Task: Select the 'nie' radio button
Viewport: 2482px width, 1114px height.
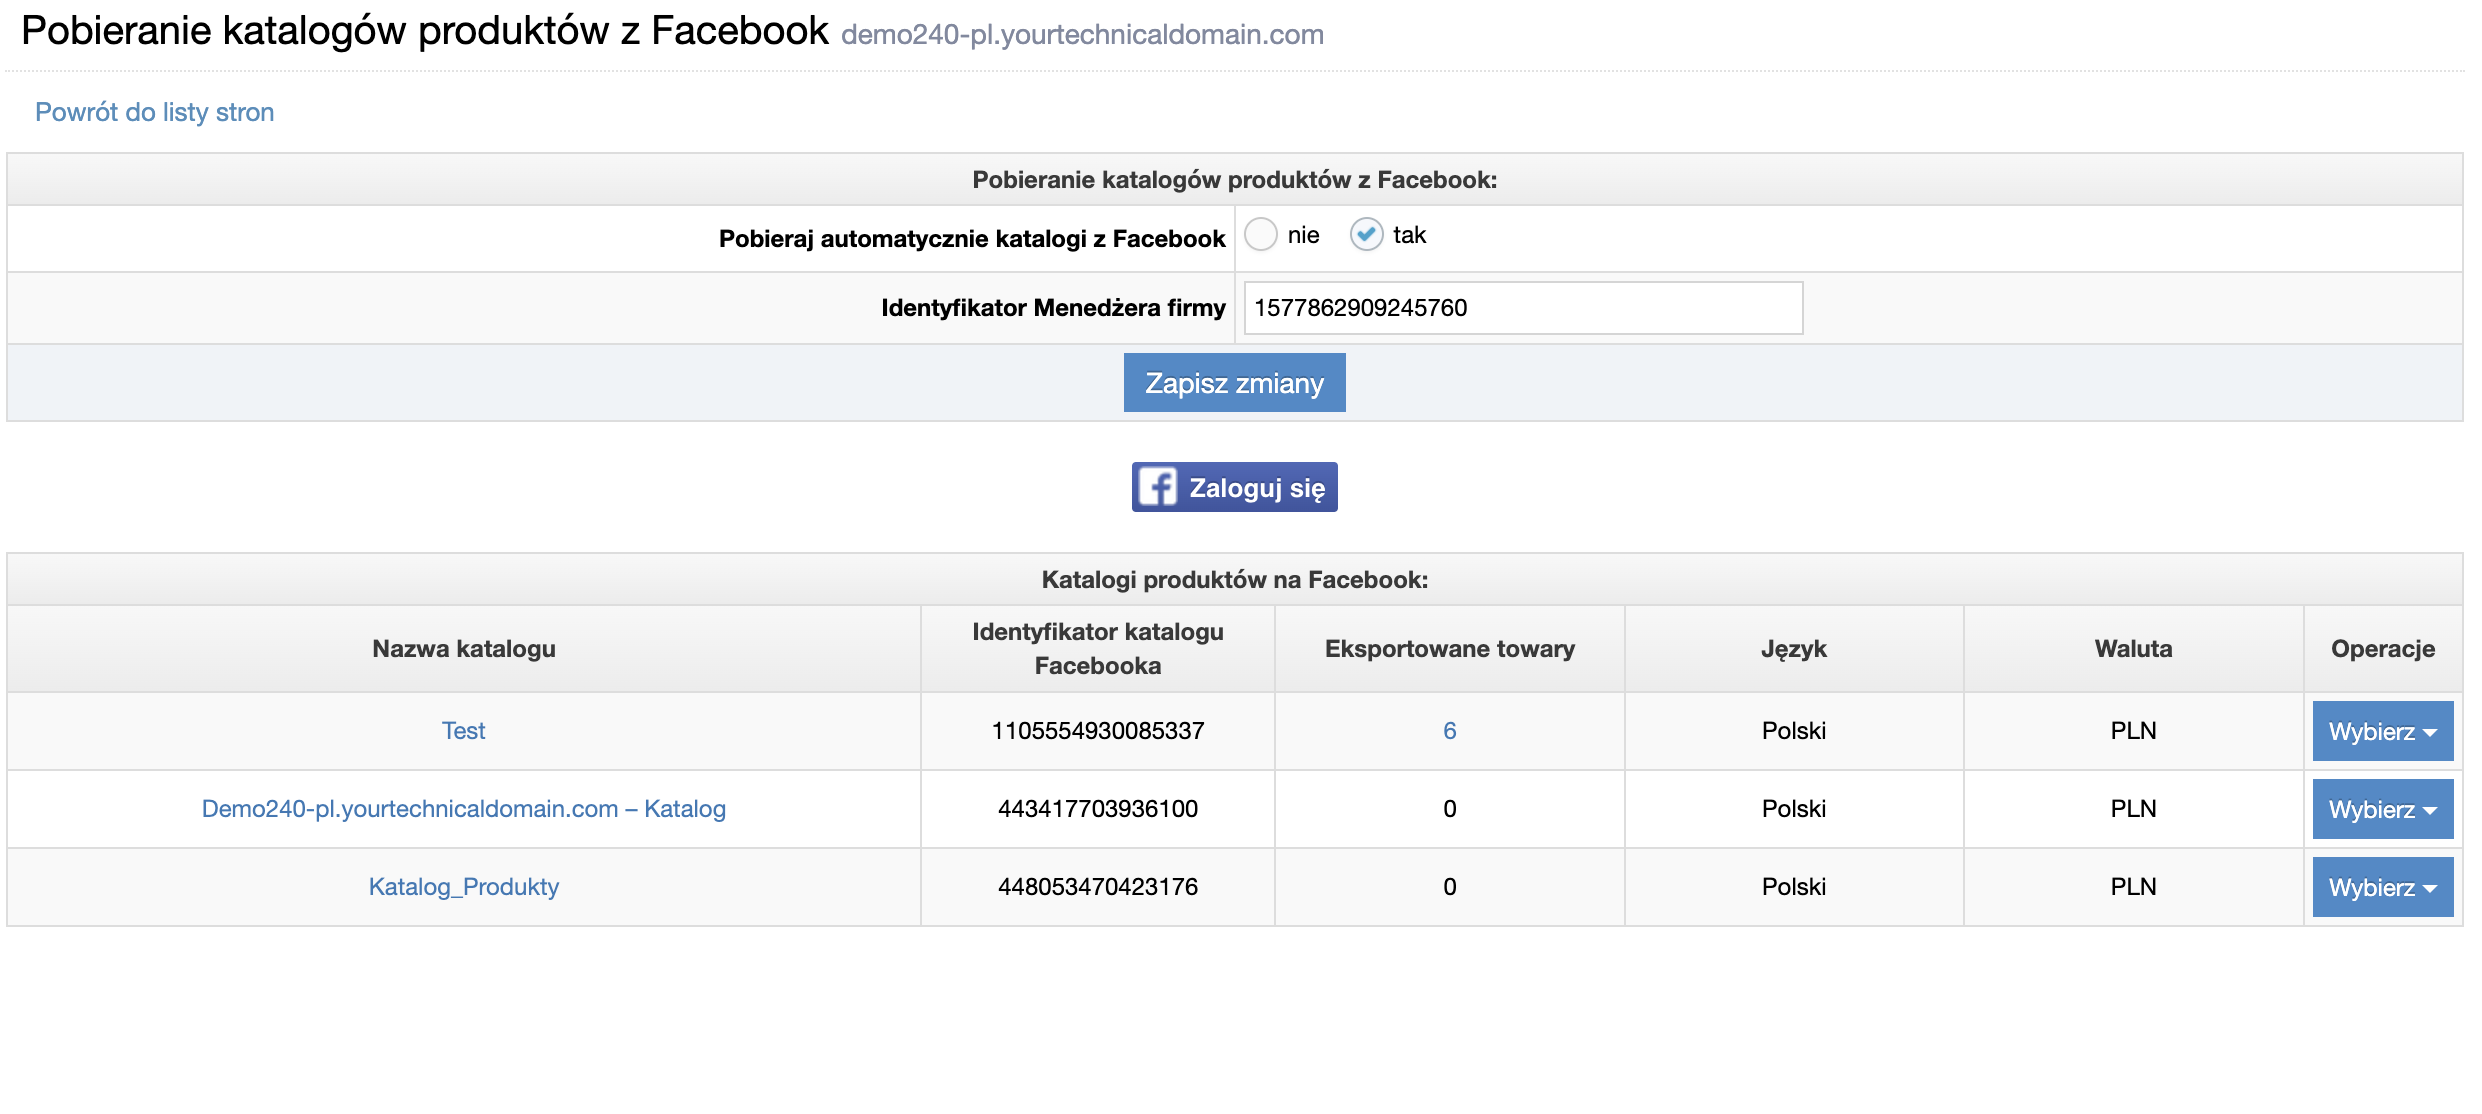Action: 1261,235
